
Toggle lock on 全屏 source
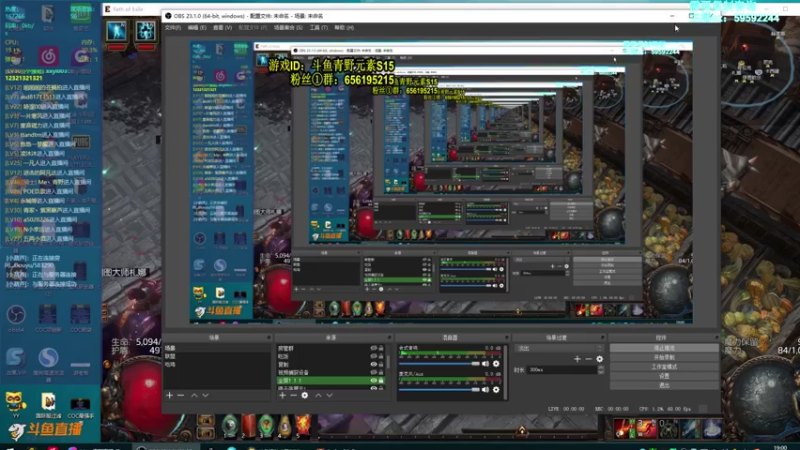(381, 381)
